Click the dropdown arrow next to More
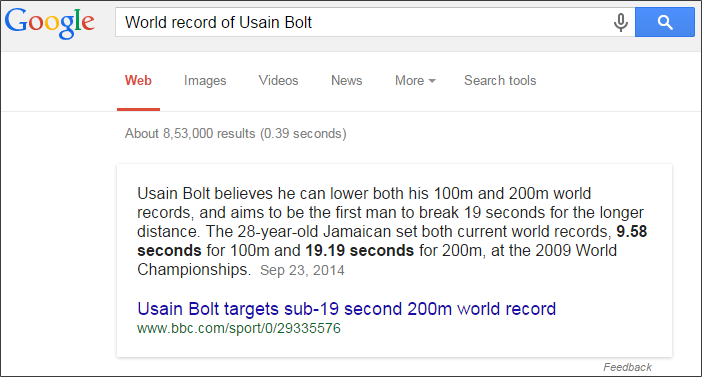The image size is (702, 377). point(432,81)
